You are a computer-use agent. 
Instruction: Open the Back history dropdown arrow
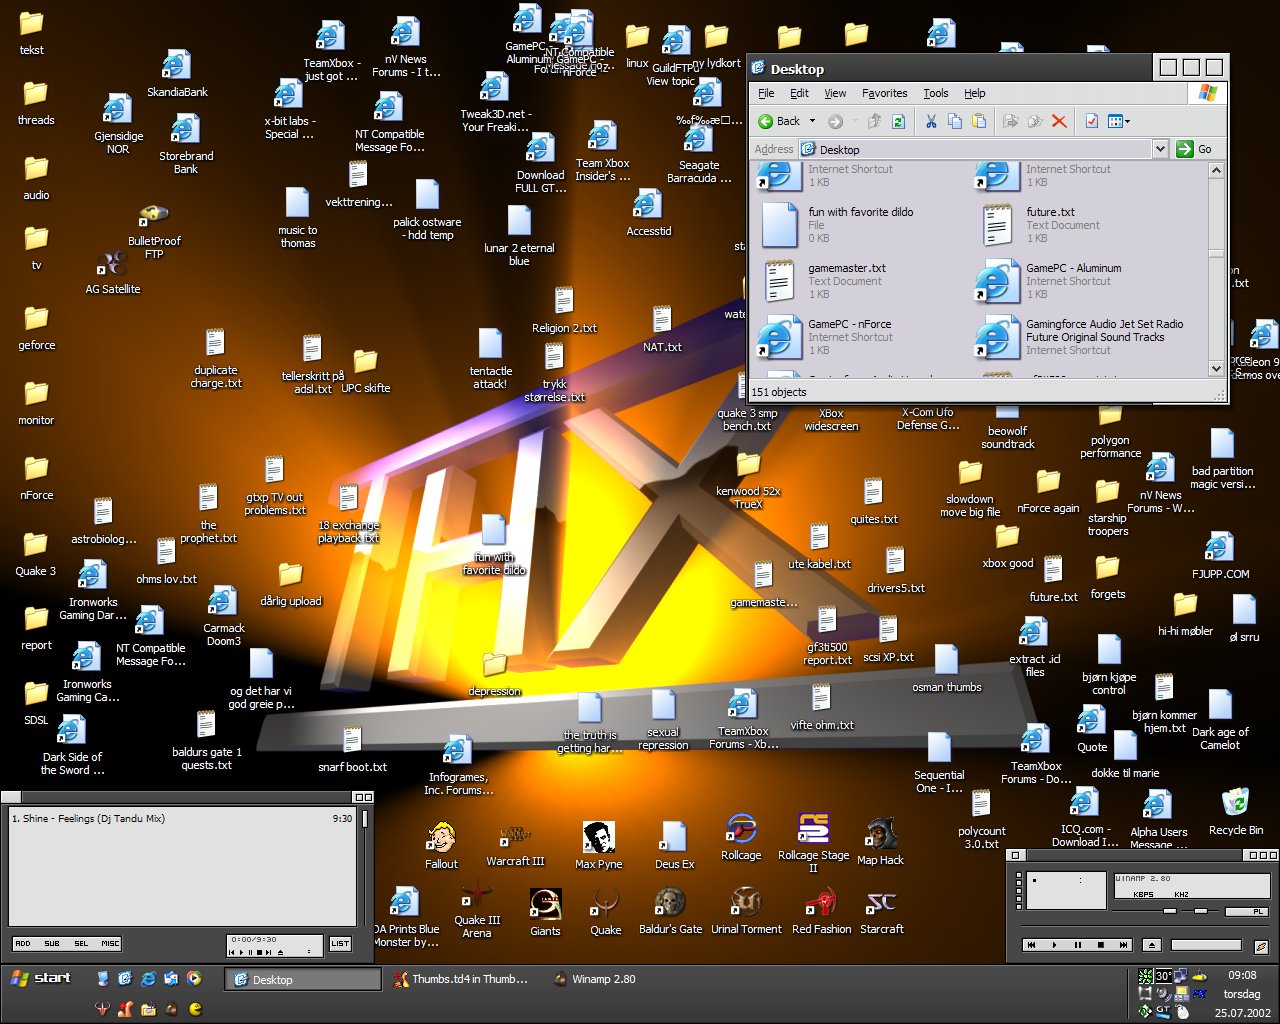tap(812, 121)
